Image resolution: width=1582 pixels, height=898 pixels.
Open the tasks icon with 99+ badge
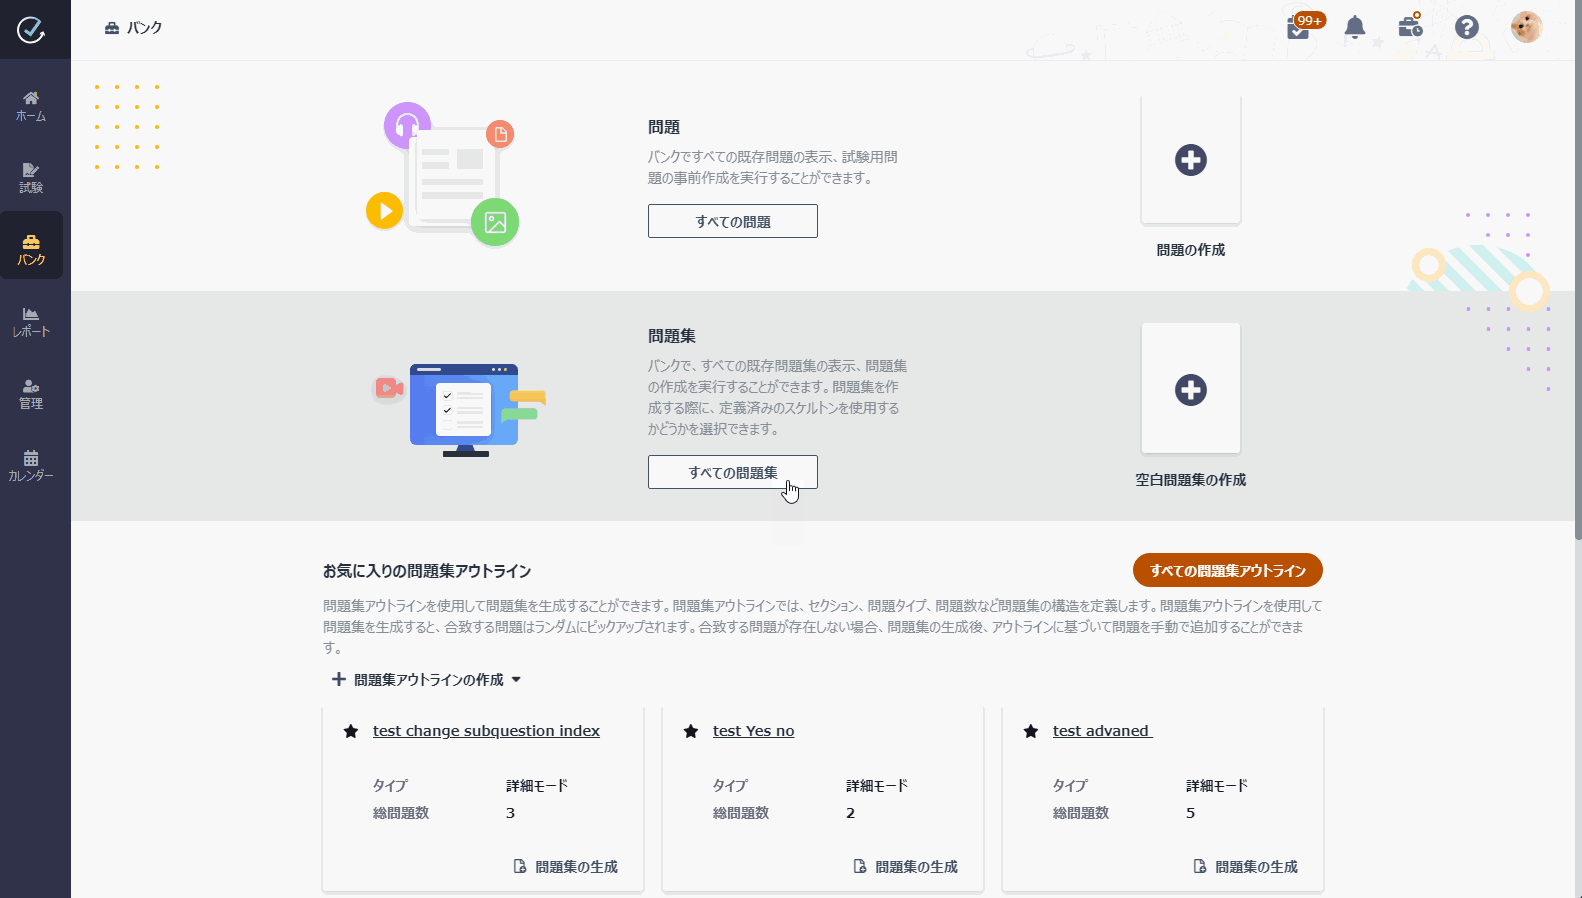pos(1299,28)
